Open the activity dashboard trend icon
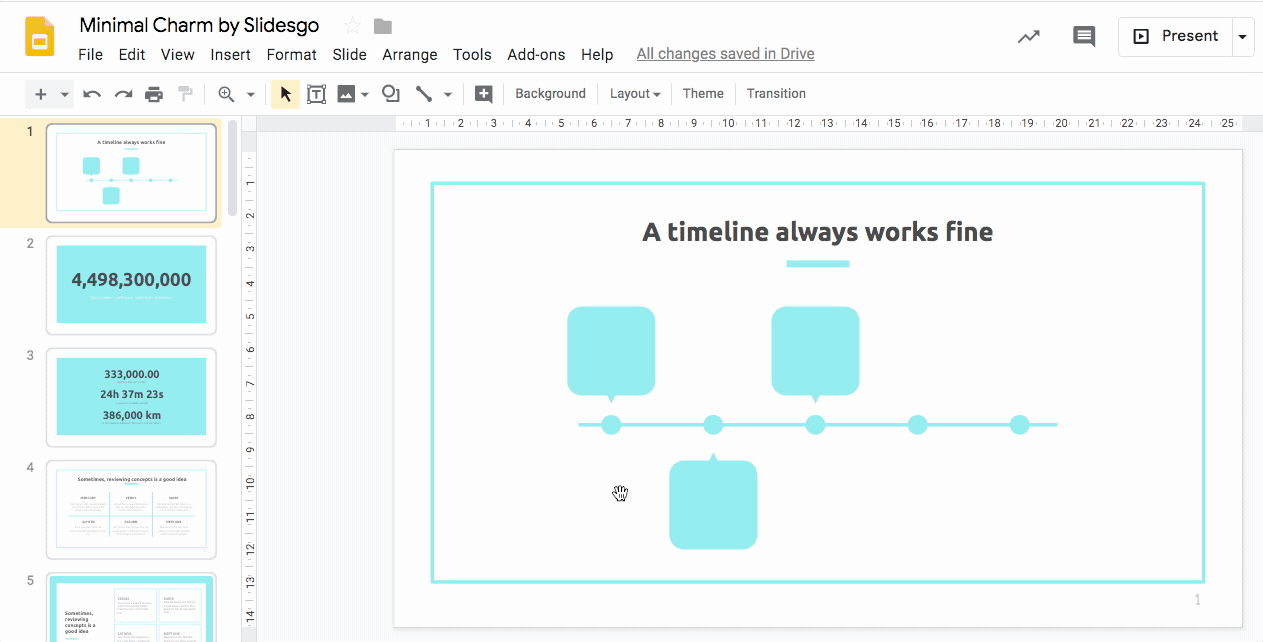This screenshot has height=642, width=1263. [1028, 37]
